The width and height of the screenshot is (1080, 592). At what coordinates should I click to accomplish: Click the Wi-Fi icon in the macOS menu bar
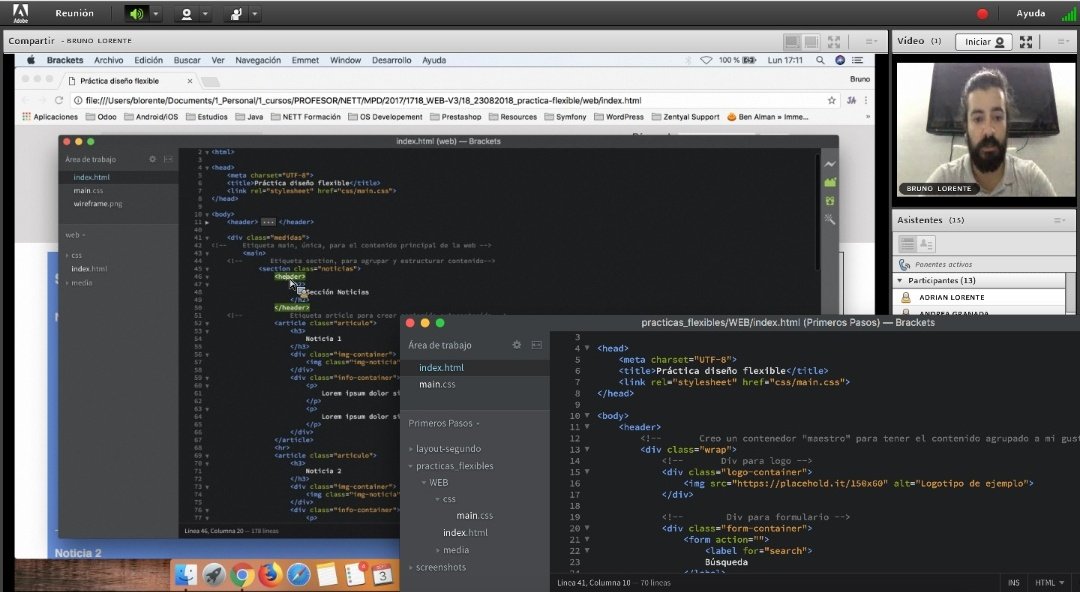tap(706, 60)
